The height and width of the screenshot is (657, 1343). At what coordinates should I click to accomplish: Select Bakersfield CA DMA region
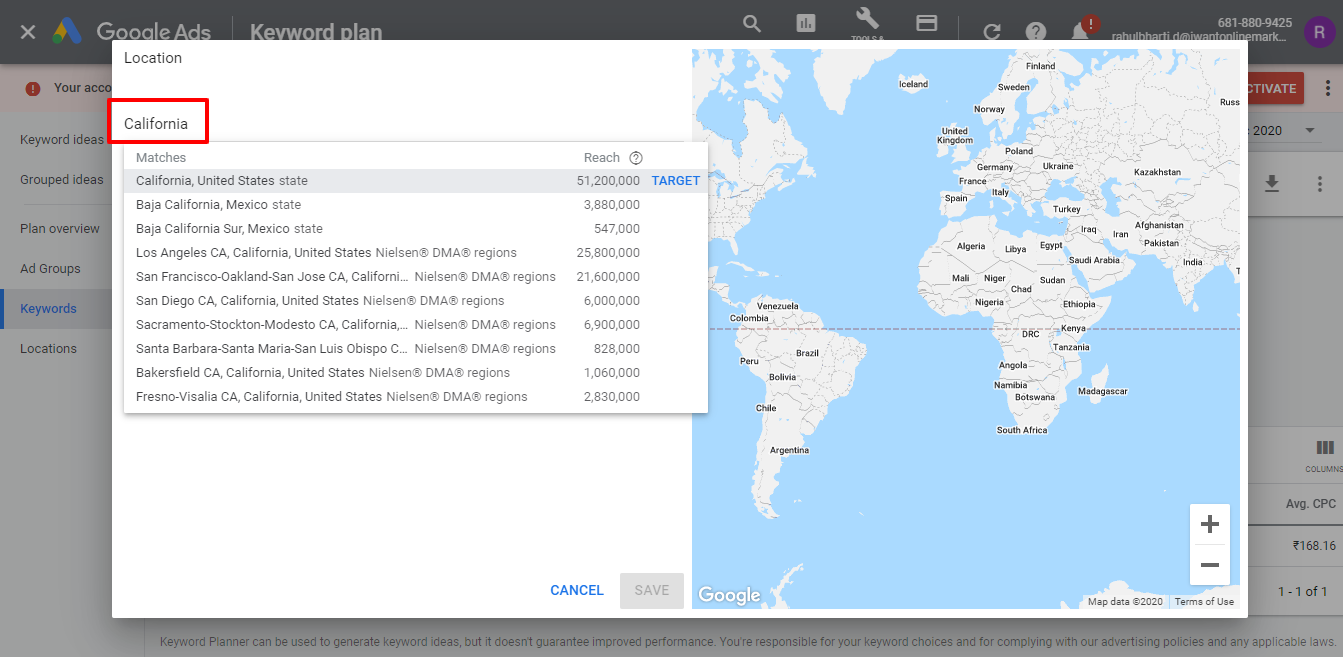[x=416, y=373]
